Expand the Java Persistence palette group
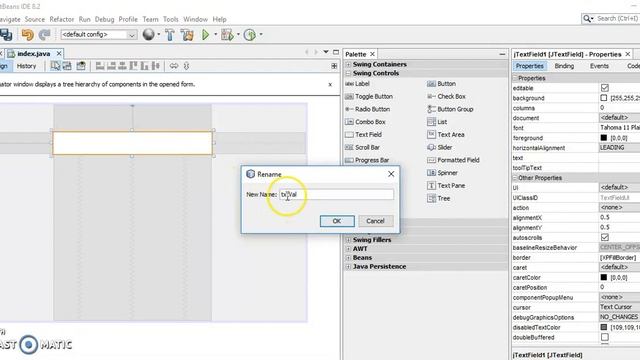The width and height of the screenshot is (640, 360). 348,267
